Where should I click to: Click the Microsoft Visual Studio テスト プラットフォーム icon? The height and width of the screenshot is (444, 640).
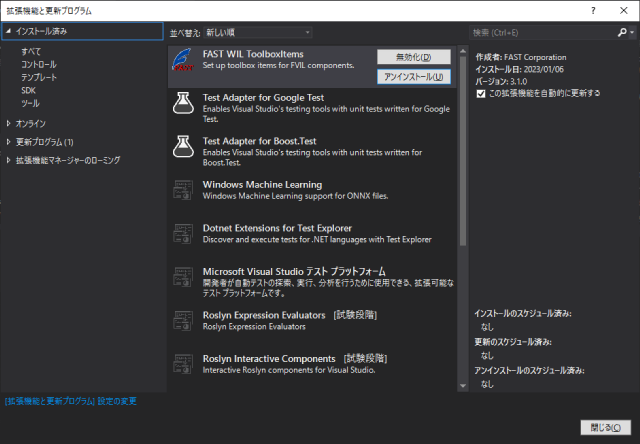coord(183,278)
